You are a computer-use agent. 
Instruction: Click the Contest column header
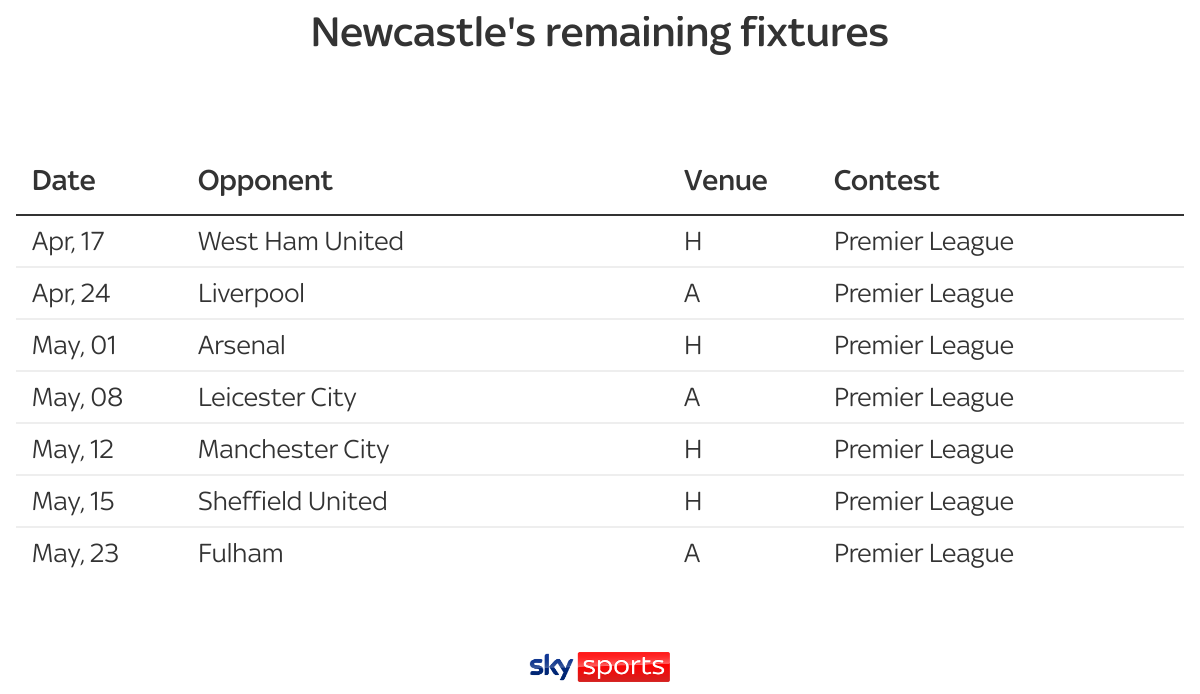click(887, 181)
